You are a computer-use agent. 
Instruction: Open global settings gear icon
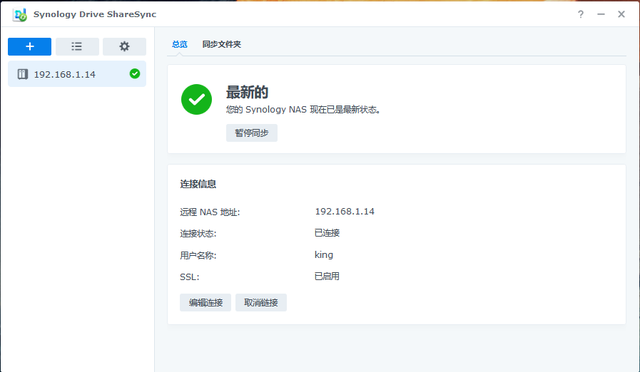pos(124,47)
